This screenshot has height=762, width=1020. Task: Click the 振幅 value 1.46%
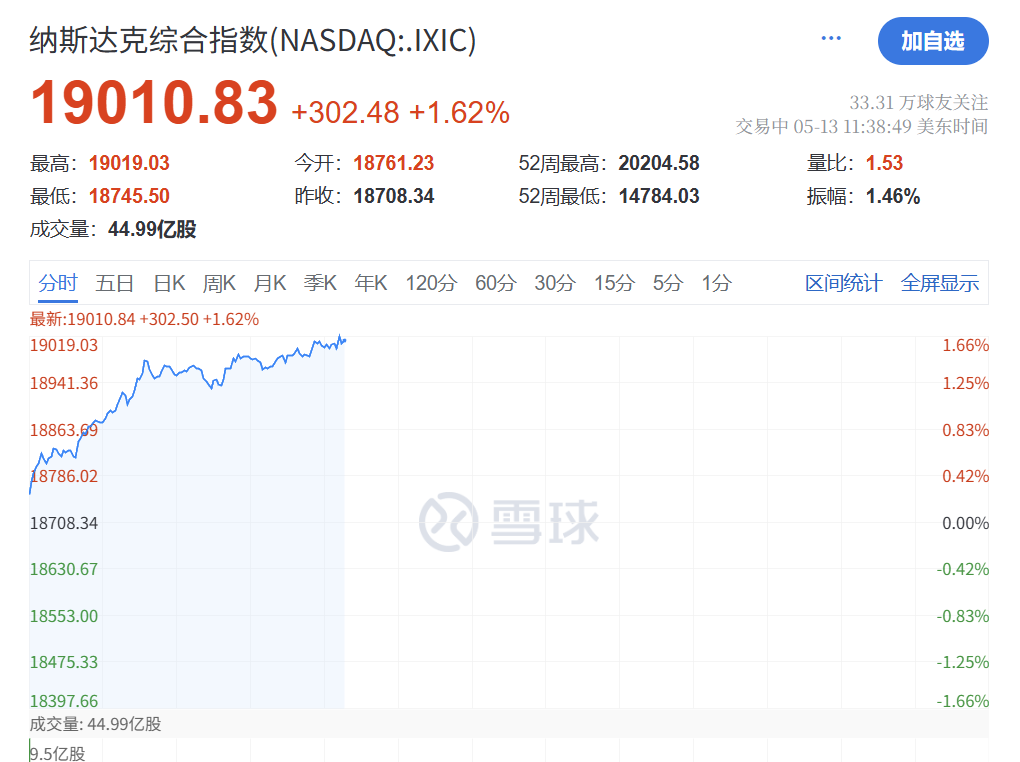click(892, 196)
